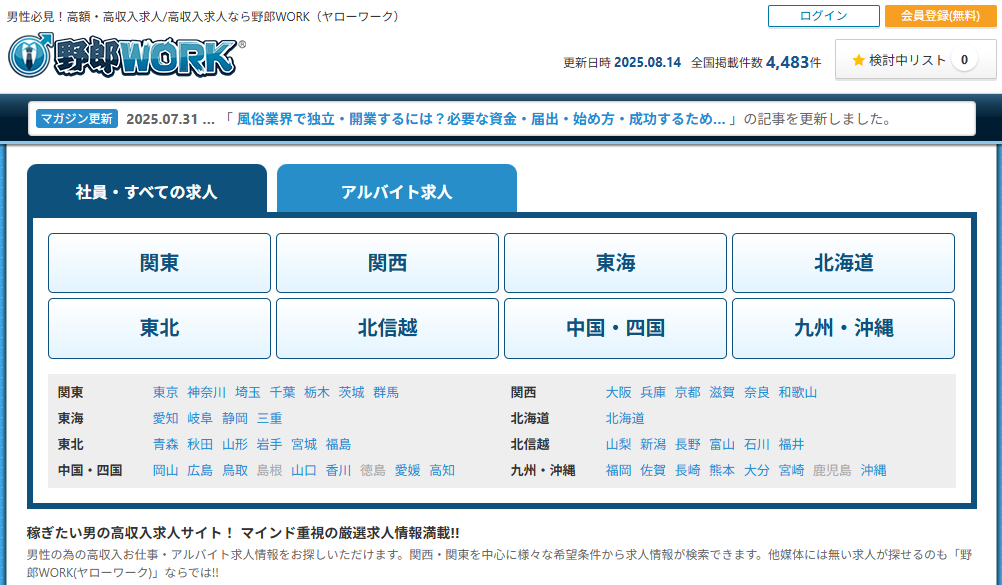Open 栃木 prefecture link
Viewport: 1002px width, 585px height.
click(317, 393)
